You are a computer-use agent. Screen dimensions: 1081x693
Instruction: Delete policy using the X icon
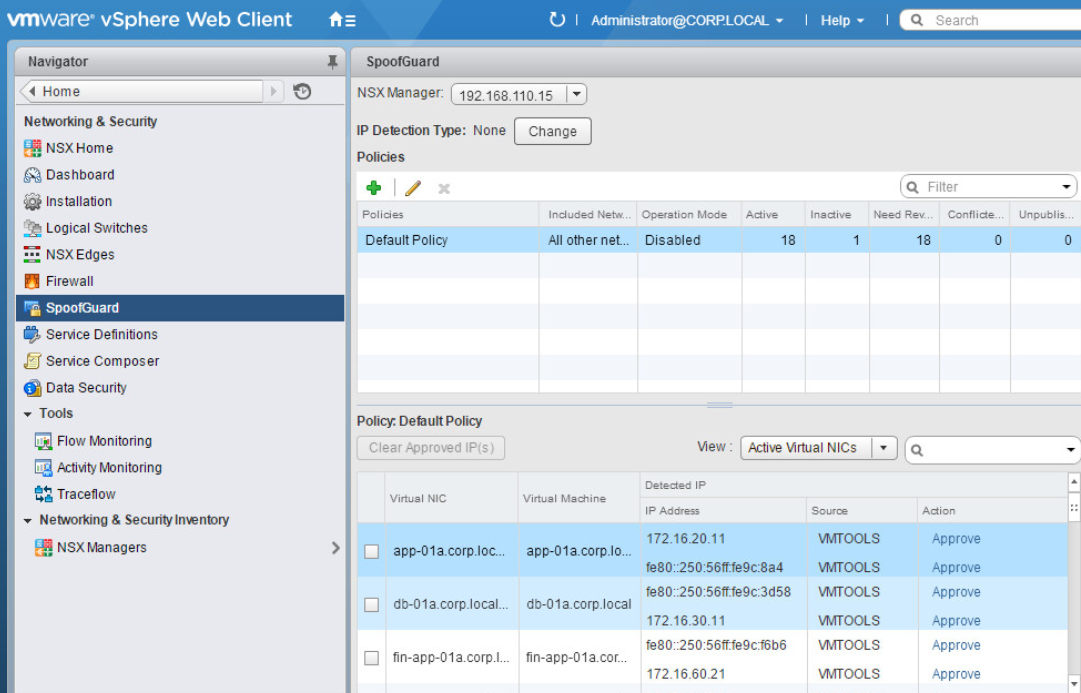444,188
